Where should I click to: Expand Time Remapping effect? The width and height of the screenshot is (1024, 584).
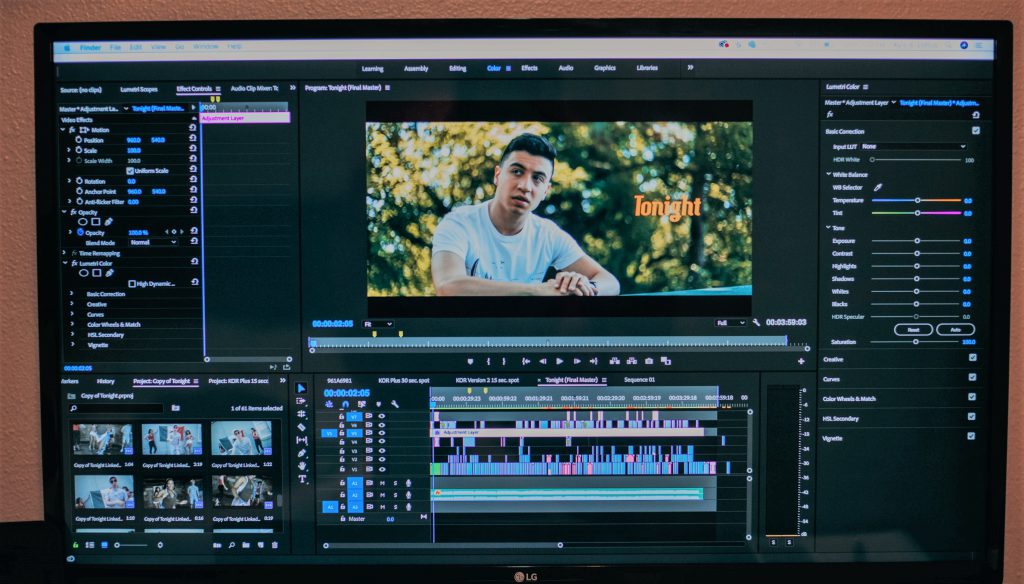pos(64,253)
